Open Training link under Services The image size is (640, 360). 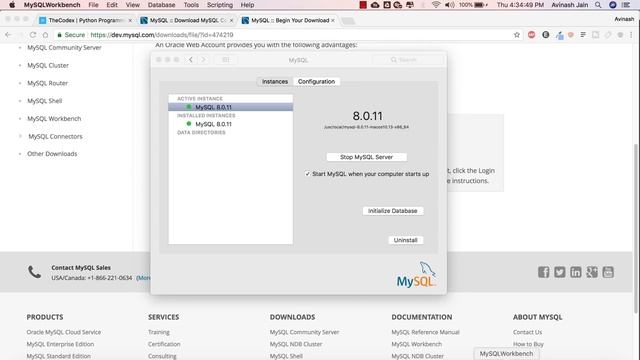tap(159, 332)
